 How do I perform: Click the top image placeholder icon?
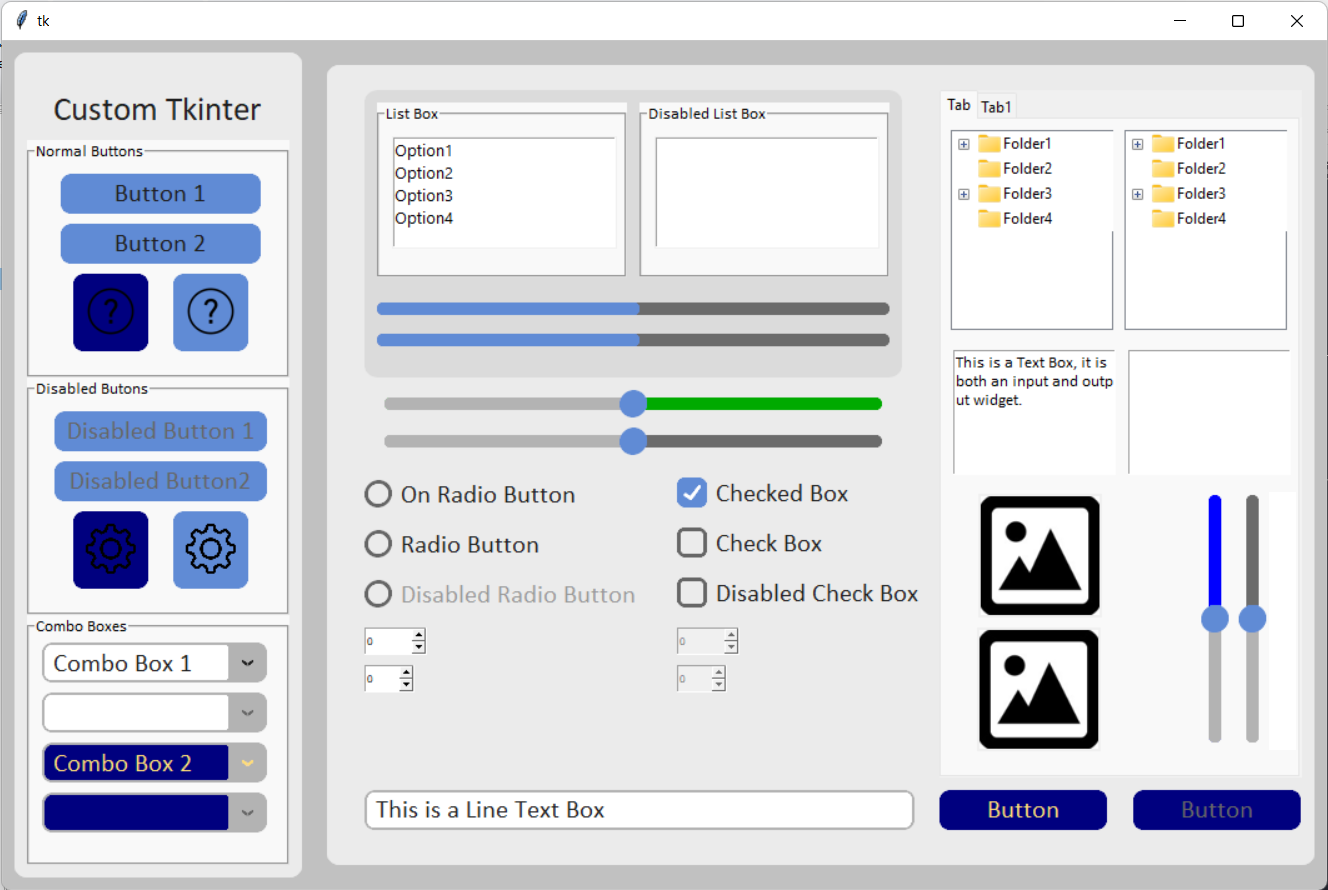[1039, 556]
